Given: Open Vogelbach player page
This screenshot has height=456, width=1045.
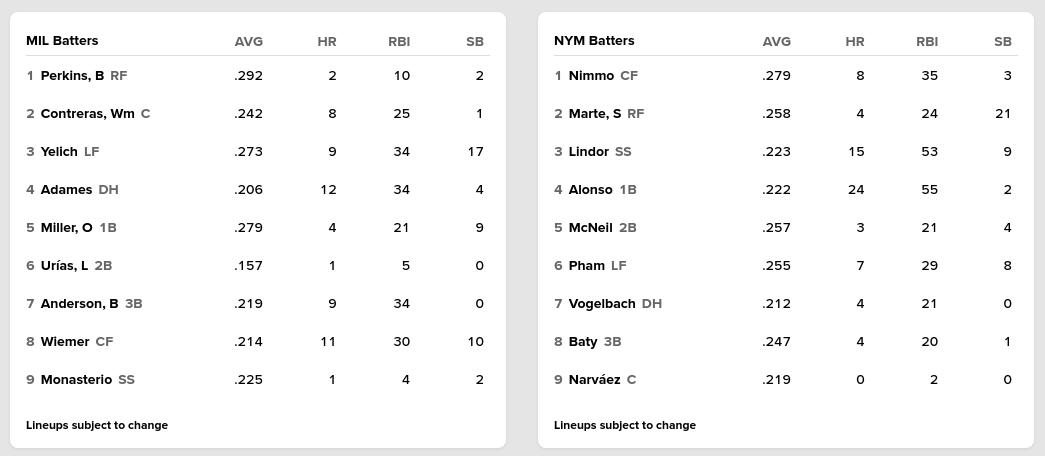Looking at the screenshot, I should pyautogui.click(x=602, y=304).
